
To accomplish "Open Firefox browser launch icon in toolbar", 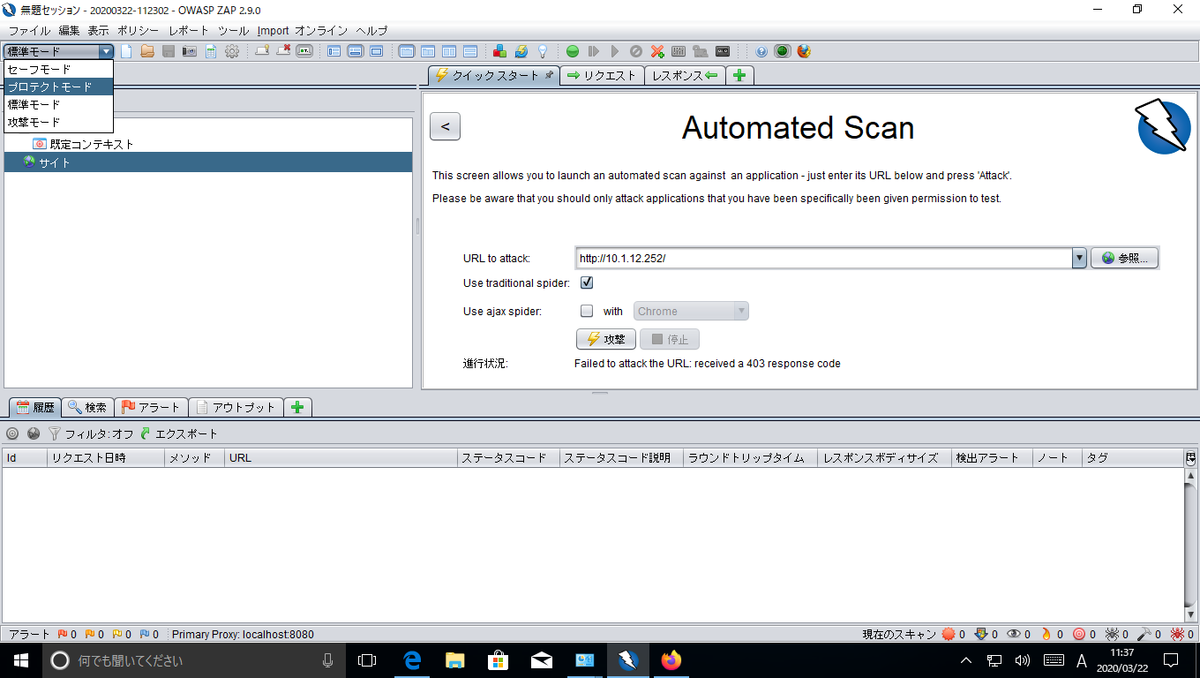I will (x=803, y=51).
